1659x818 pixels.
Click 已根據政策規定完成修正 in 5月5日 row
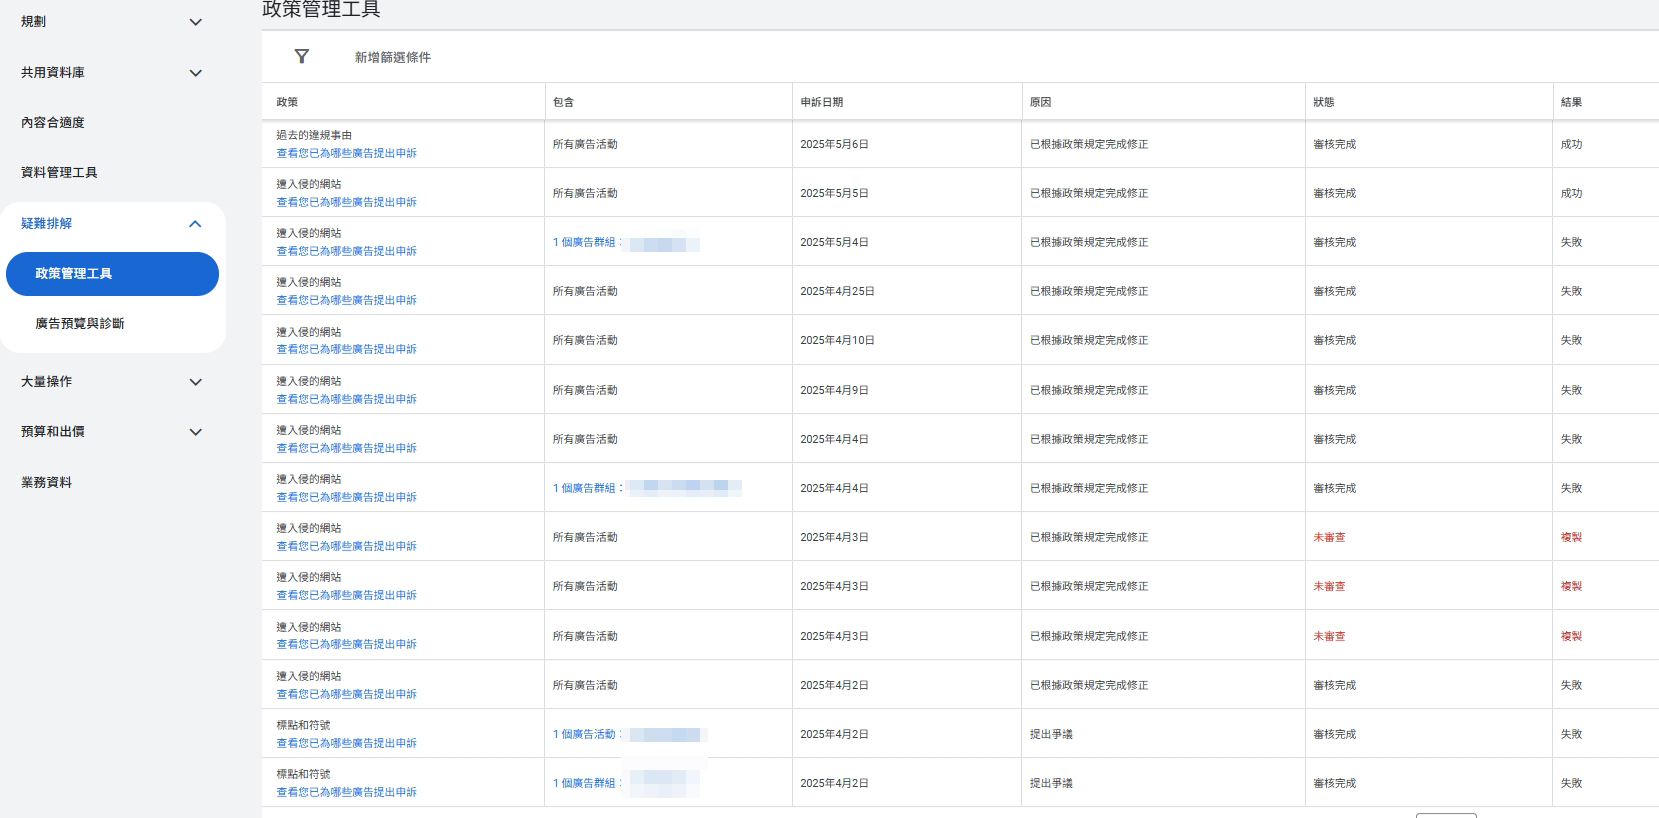(1089, 193)
